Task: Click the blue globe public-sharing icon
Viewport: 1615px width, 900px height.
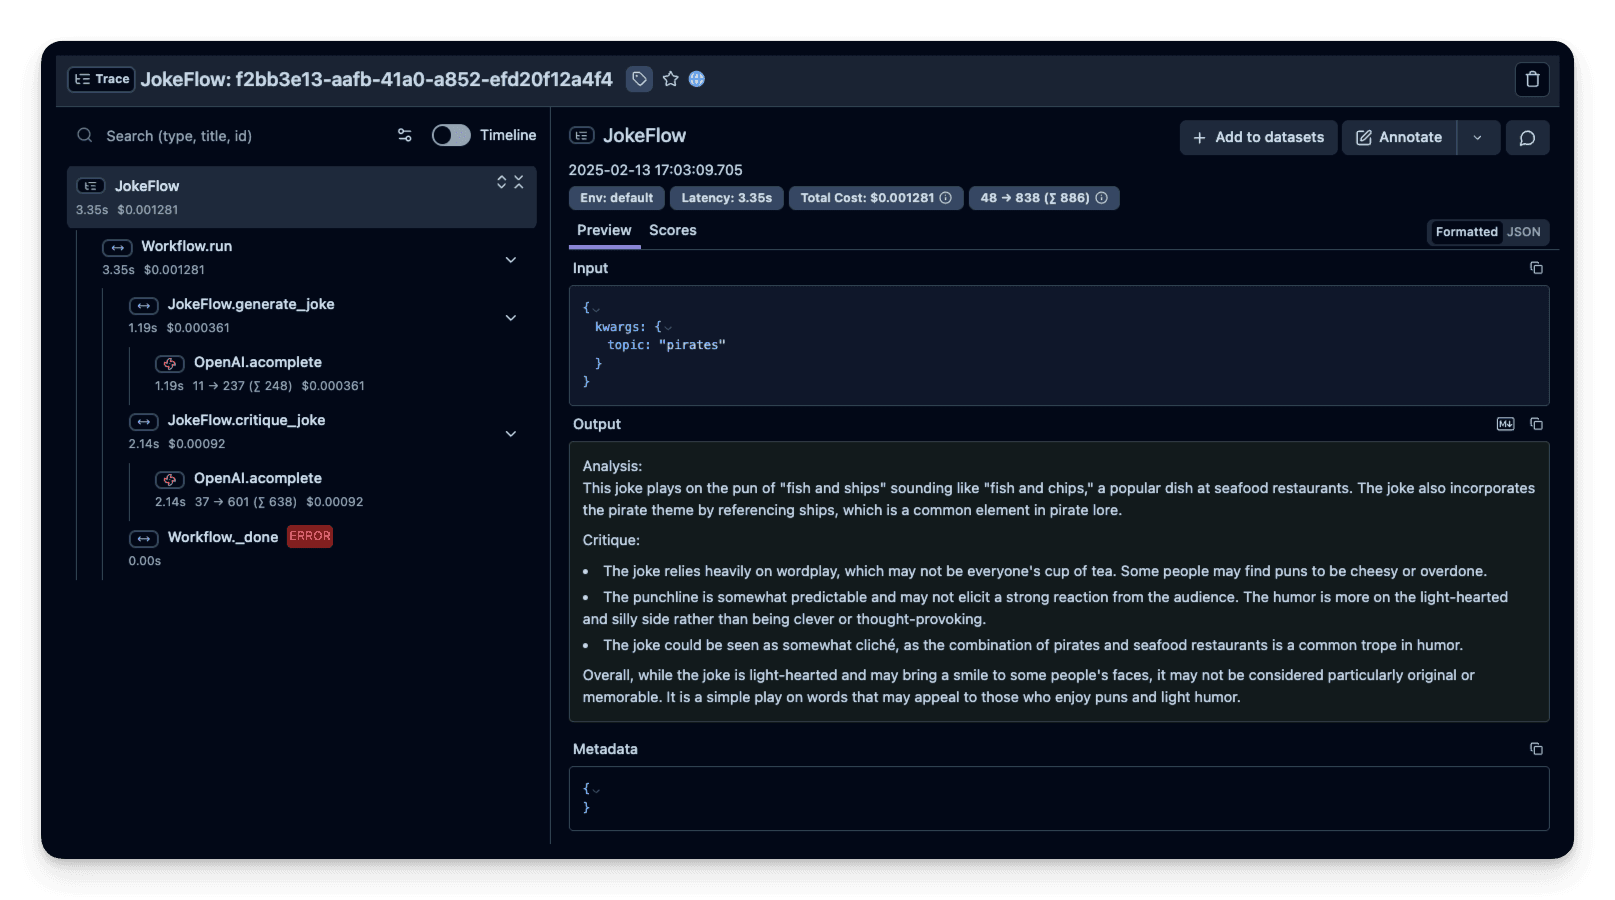Action: click(x=697, y=79)
